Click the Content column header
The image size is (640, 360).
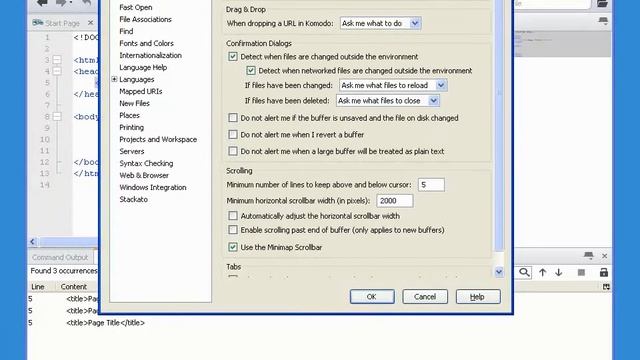(74, 287)
